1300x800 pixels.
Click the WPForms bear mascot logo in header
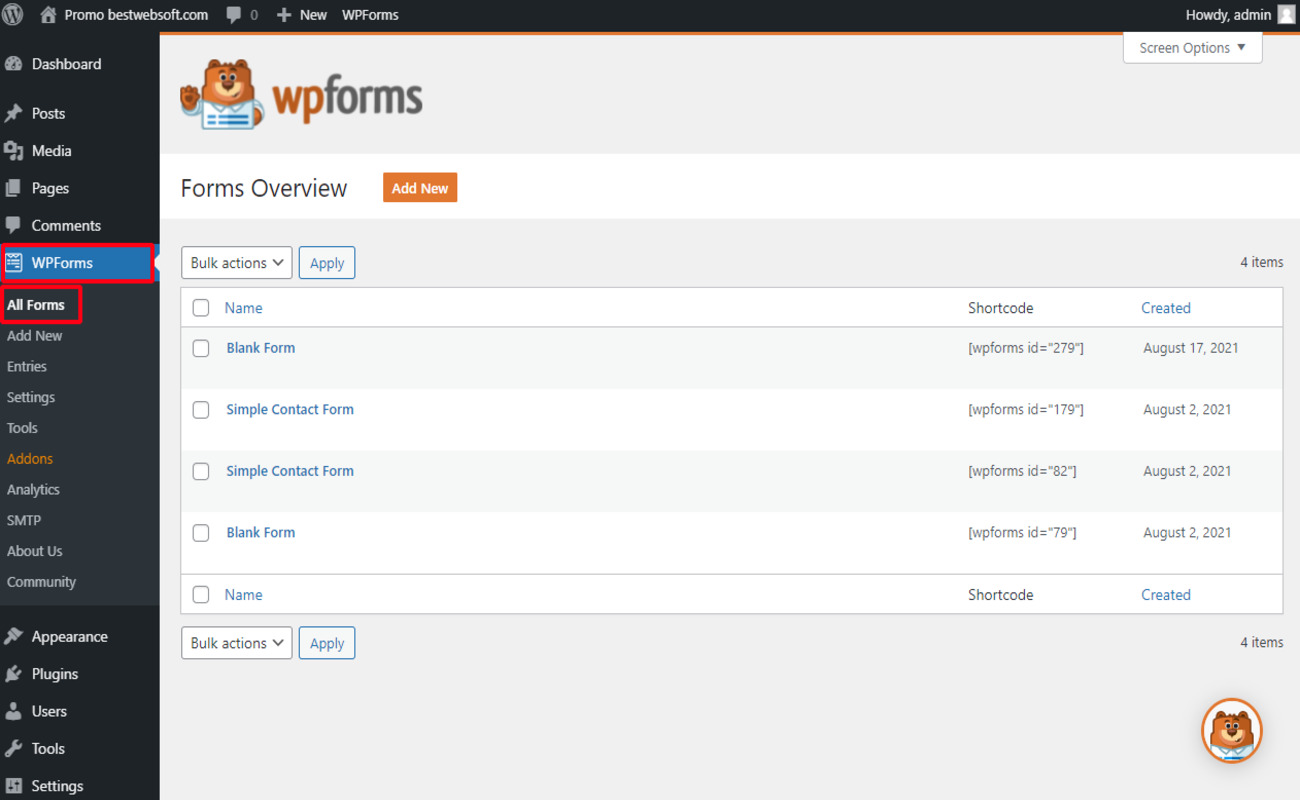[222, 94]
